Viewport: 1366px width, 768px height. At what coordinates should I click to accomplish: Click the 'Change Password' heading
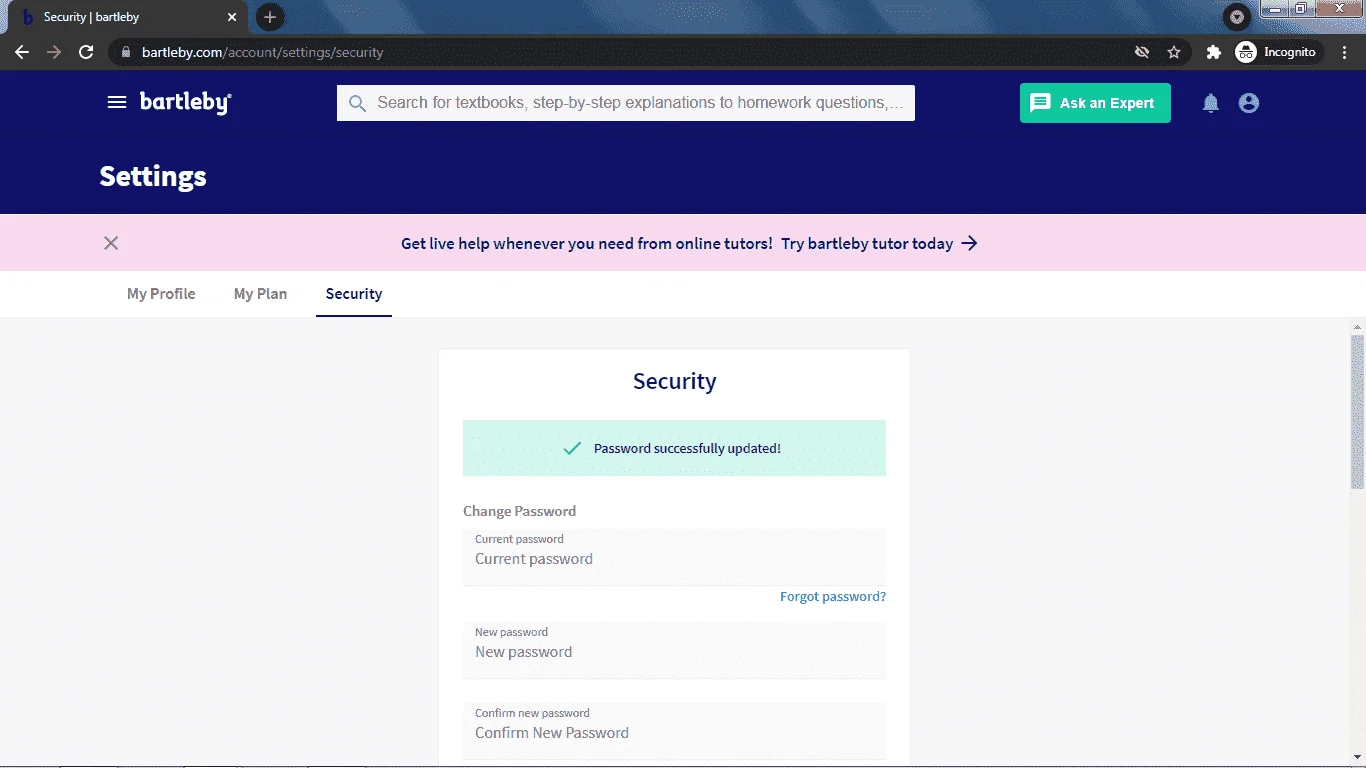click(519, 511)
